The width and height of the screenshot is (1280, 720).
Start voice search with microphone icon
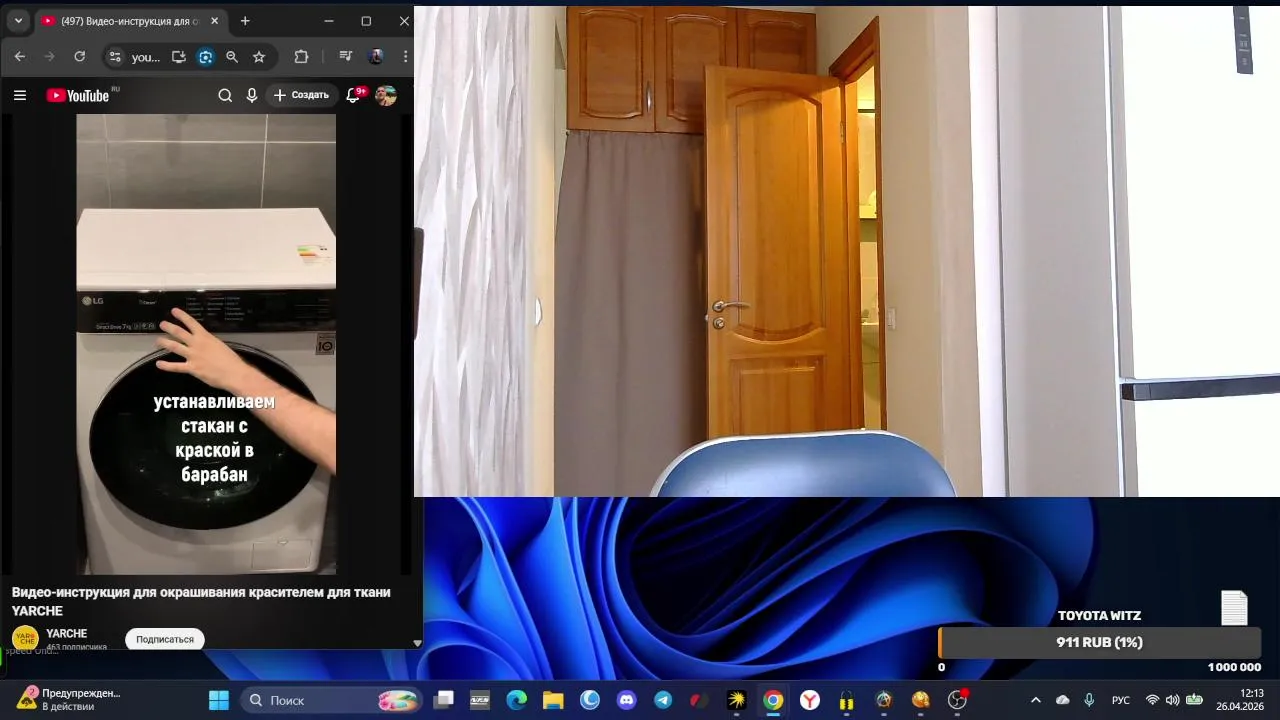(252, 95)
